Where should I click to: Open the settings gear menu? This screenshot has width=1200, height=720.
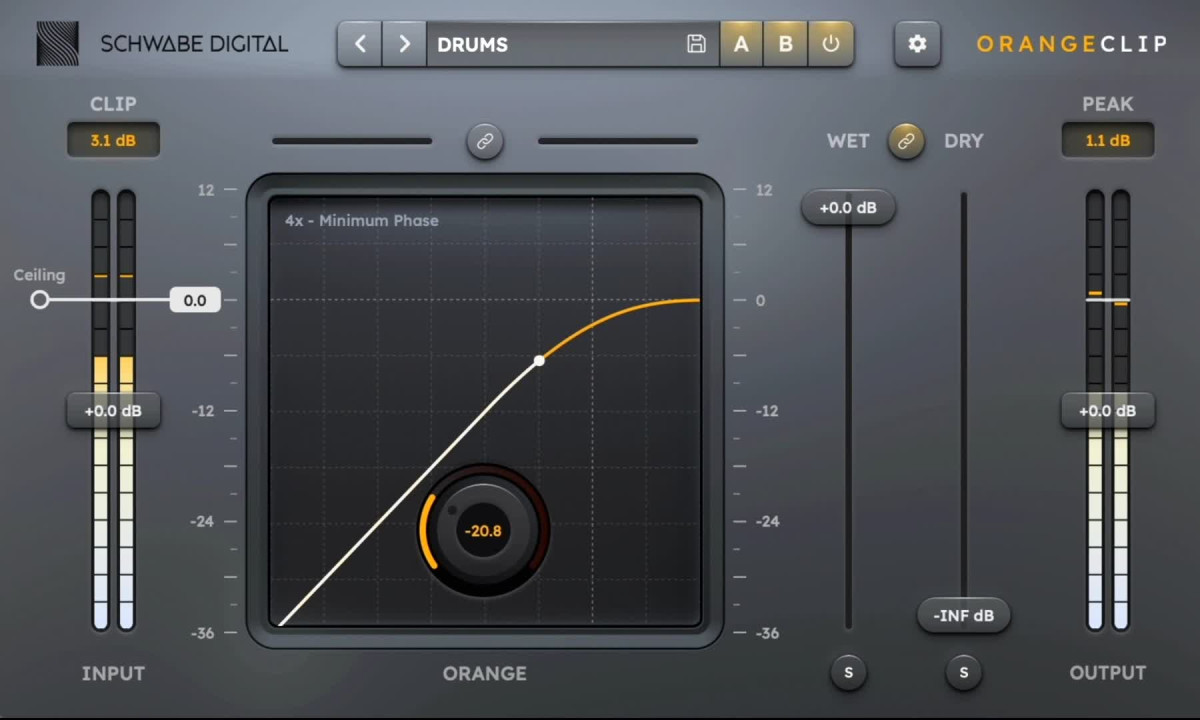point(917,44)
